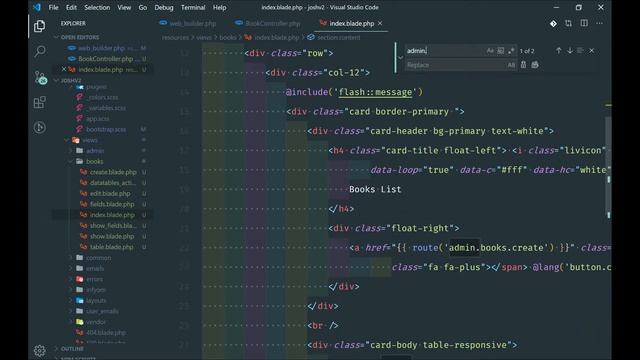This screenshot has width=640, height=360.
Task: Open the View menu
Action: click(124, 7)
